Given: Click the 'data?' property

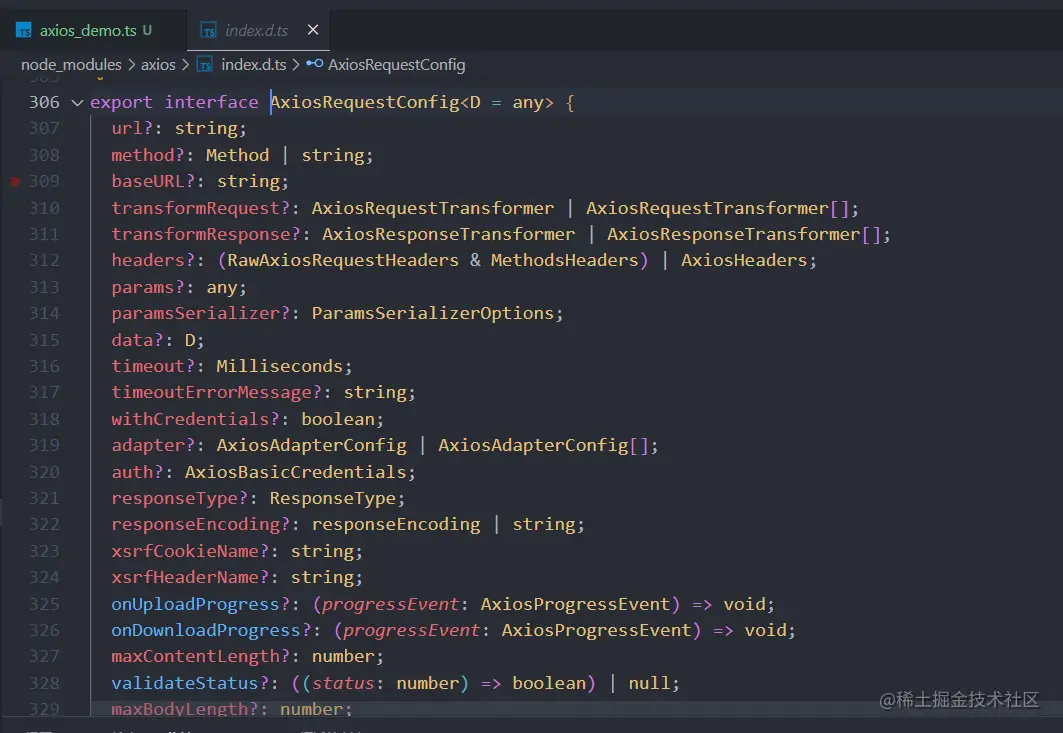Looking at the screenshot, I should (138, 340).
